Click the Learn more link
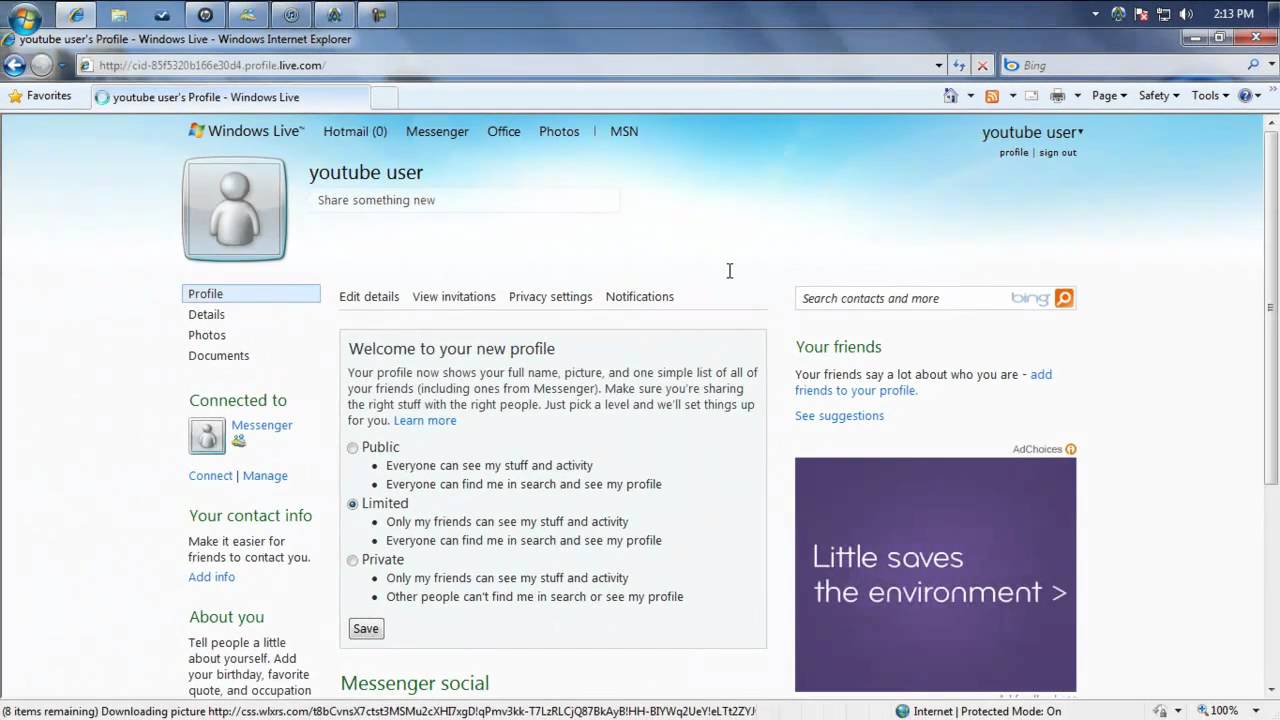This screenshot has width=1280, height=720. pos(425,421)
